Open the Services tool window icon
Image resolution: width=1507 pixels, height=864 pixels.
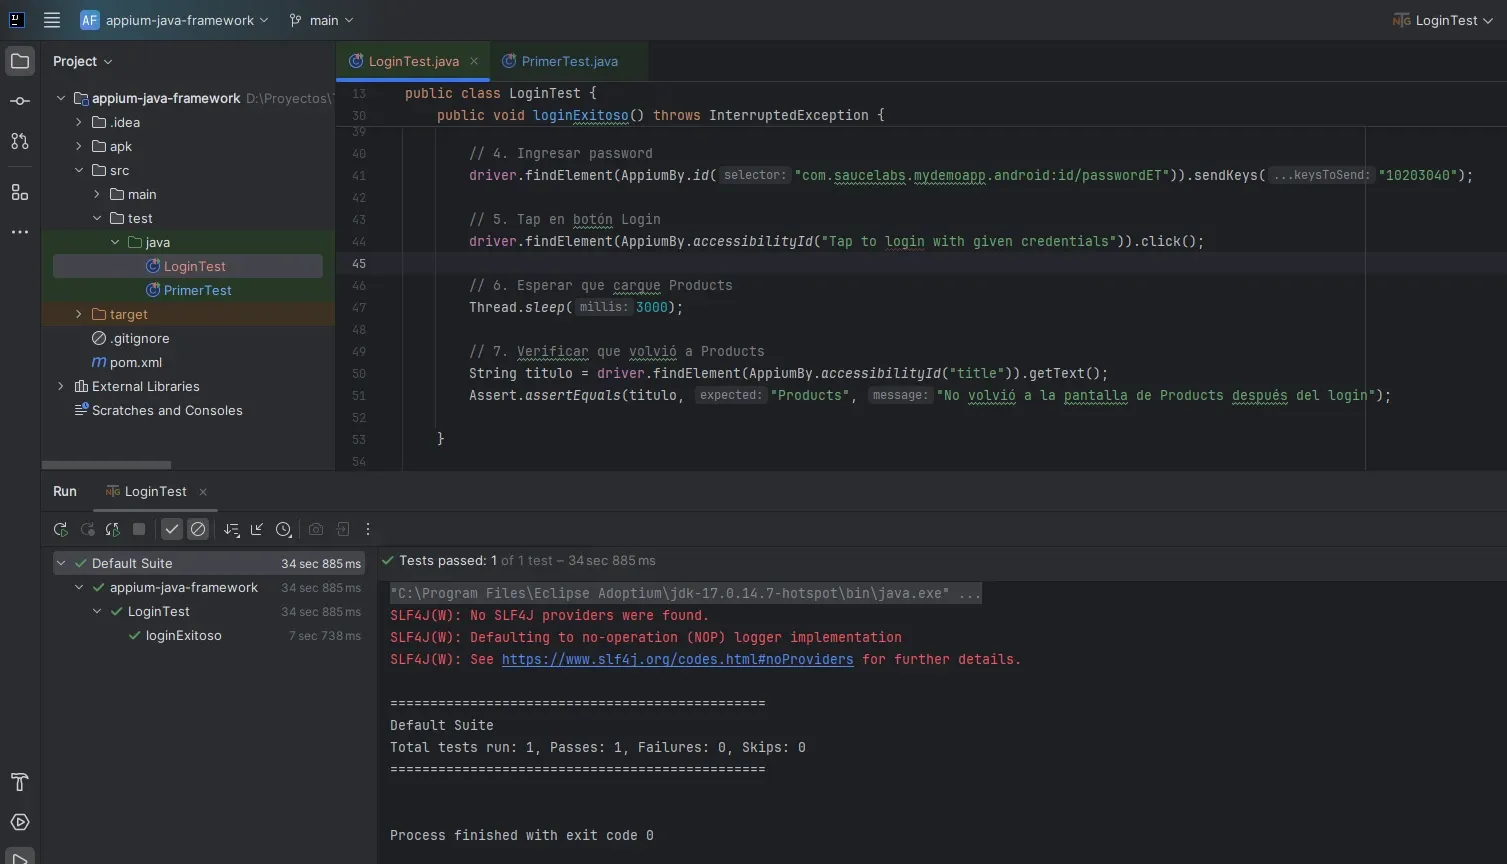tap(20, 822)
